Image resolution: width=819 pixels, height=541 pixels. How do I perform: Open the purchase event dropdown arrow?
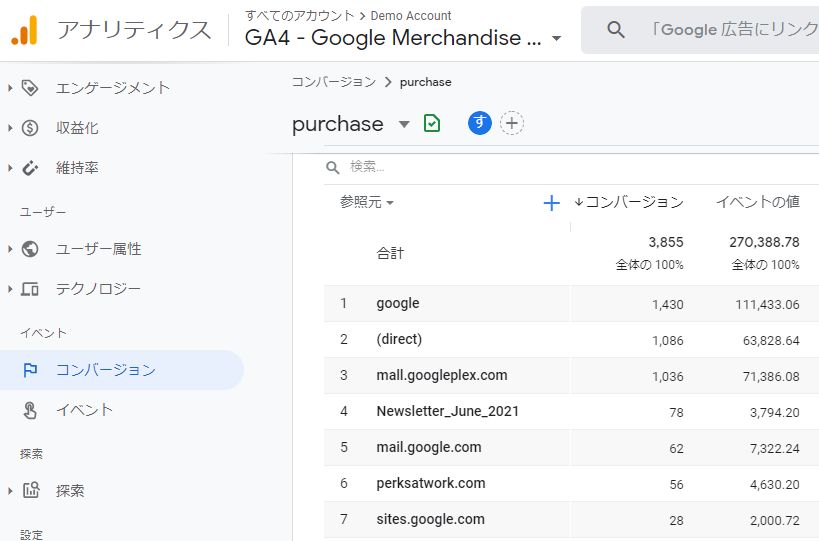[404, 124]
